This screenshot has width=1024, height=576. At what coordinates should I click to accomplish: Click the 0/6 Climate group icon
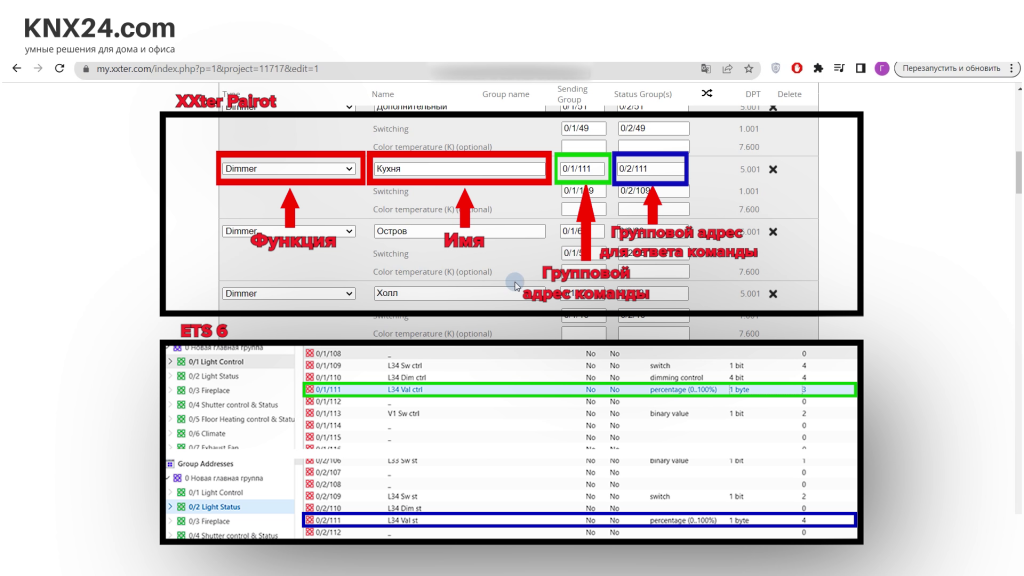click(182, 433)
